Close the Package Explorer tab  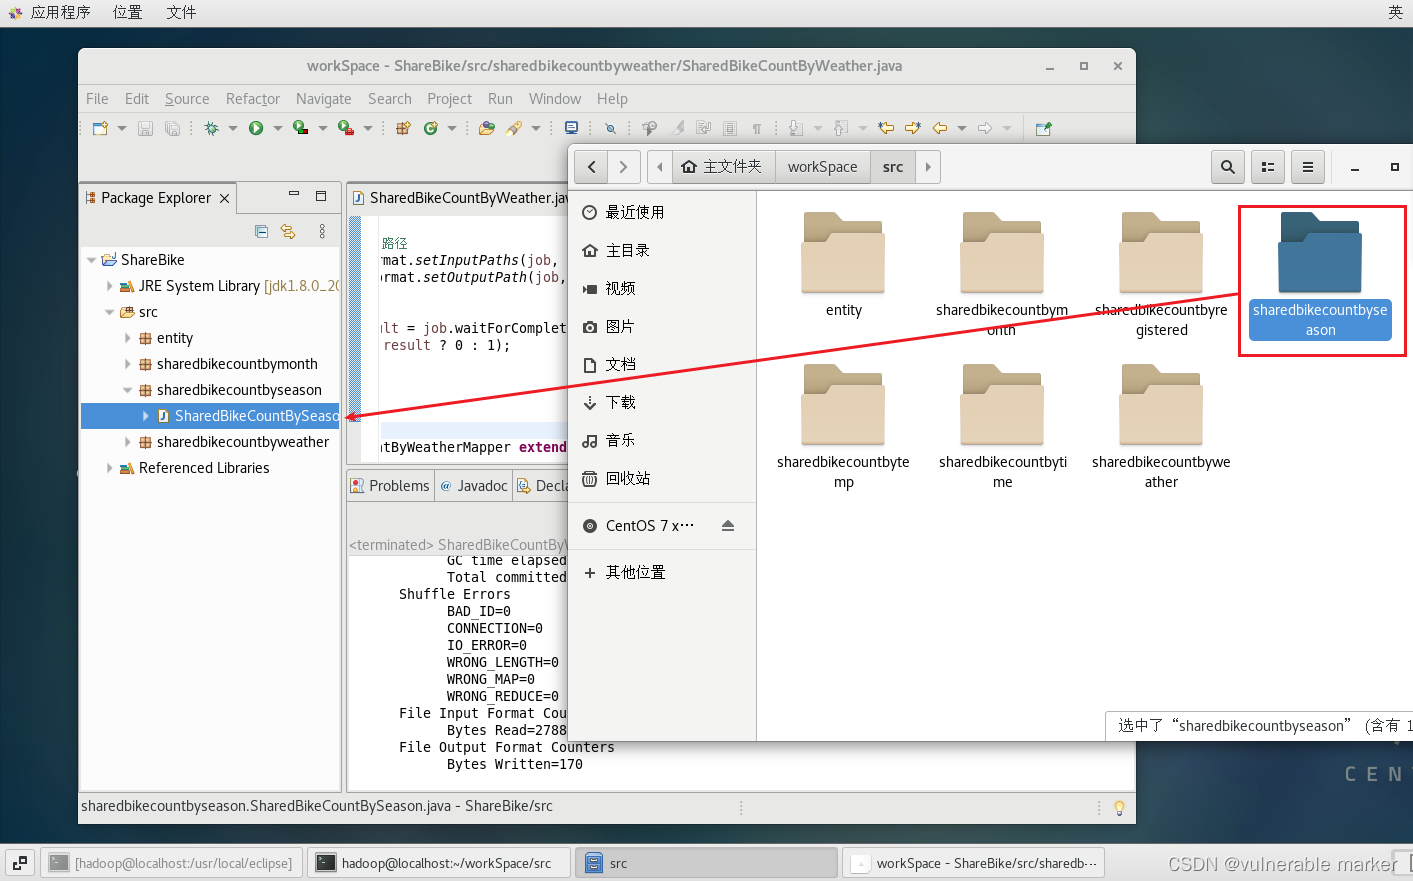pyautogui.click(x=225, y=199)
